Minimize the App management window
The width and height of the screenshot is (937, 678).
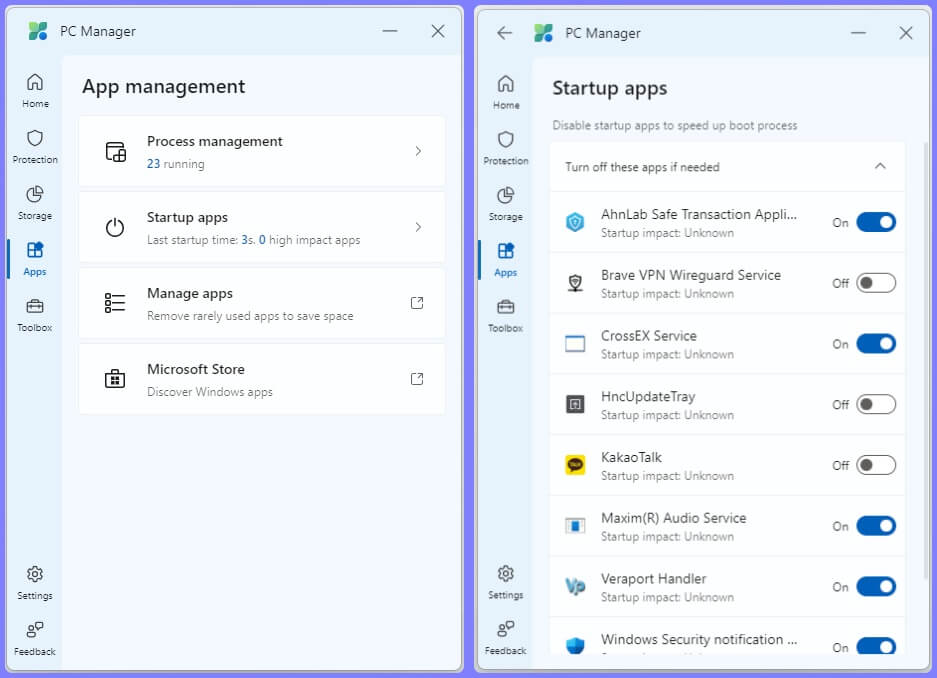click(x=390, y=31)
